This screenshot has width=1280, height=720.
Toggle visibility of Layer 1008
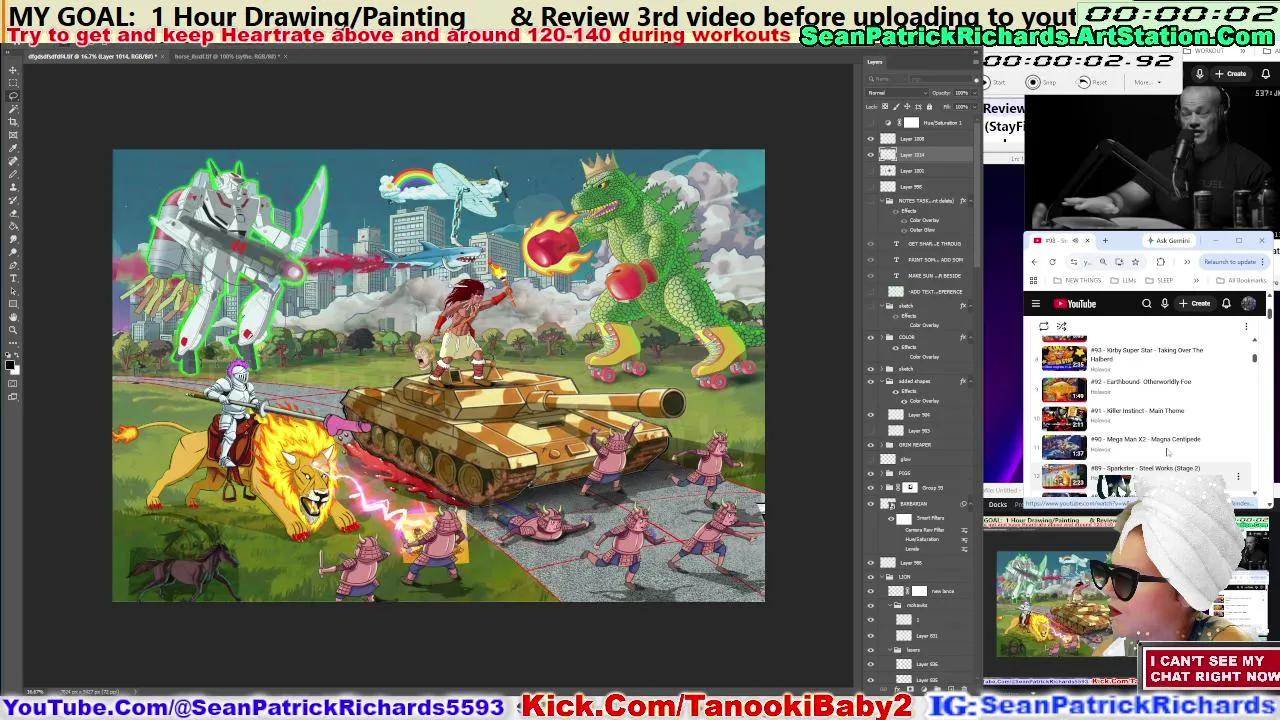(x=870, y=139)
